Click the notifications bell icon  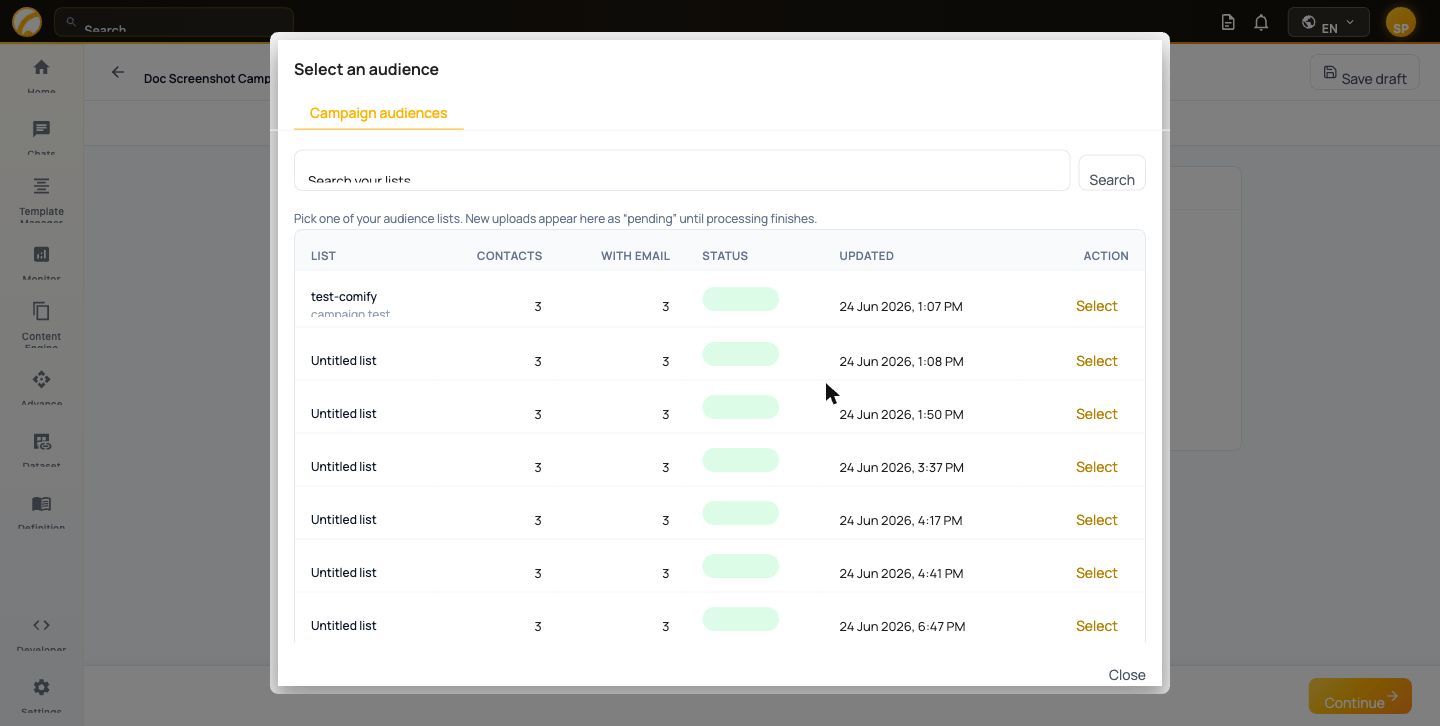point(1261,22)
